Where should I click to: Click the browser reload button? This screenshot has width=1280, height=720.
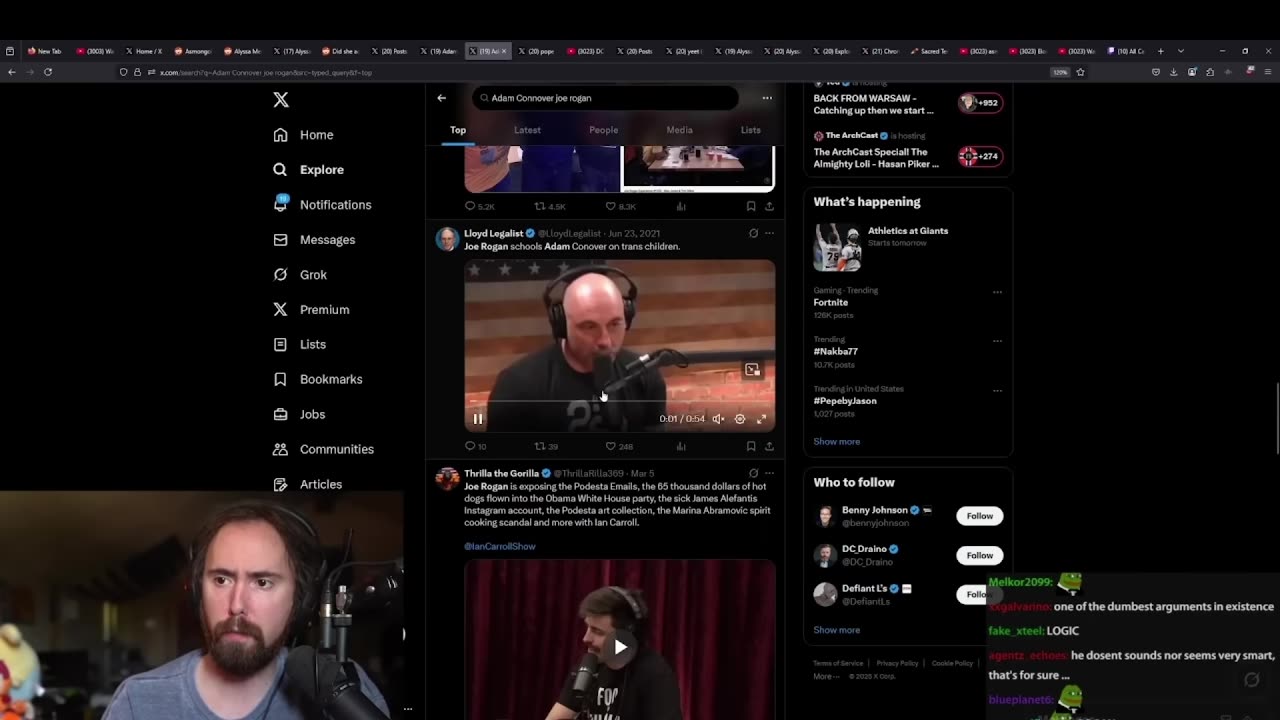(47, 72)
